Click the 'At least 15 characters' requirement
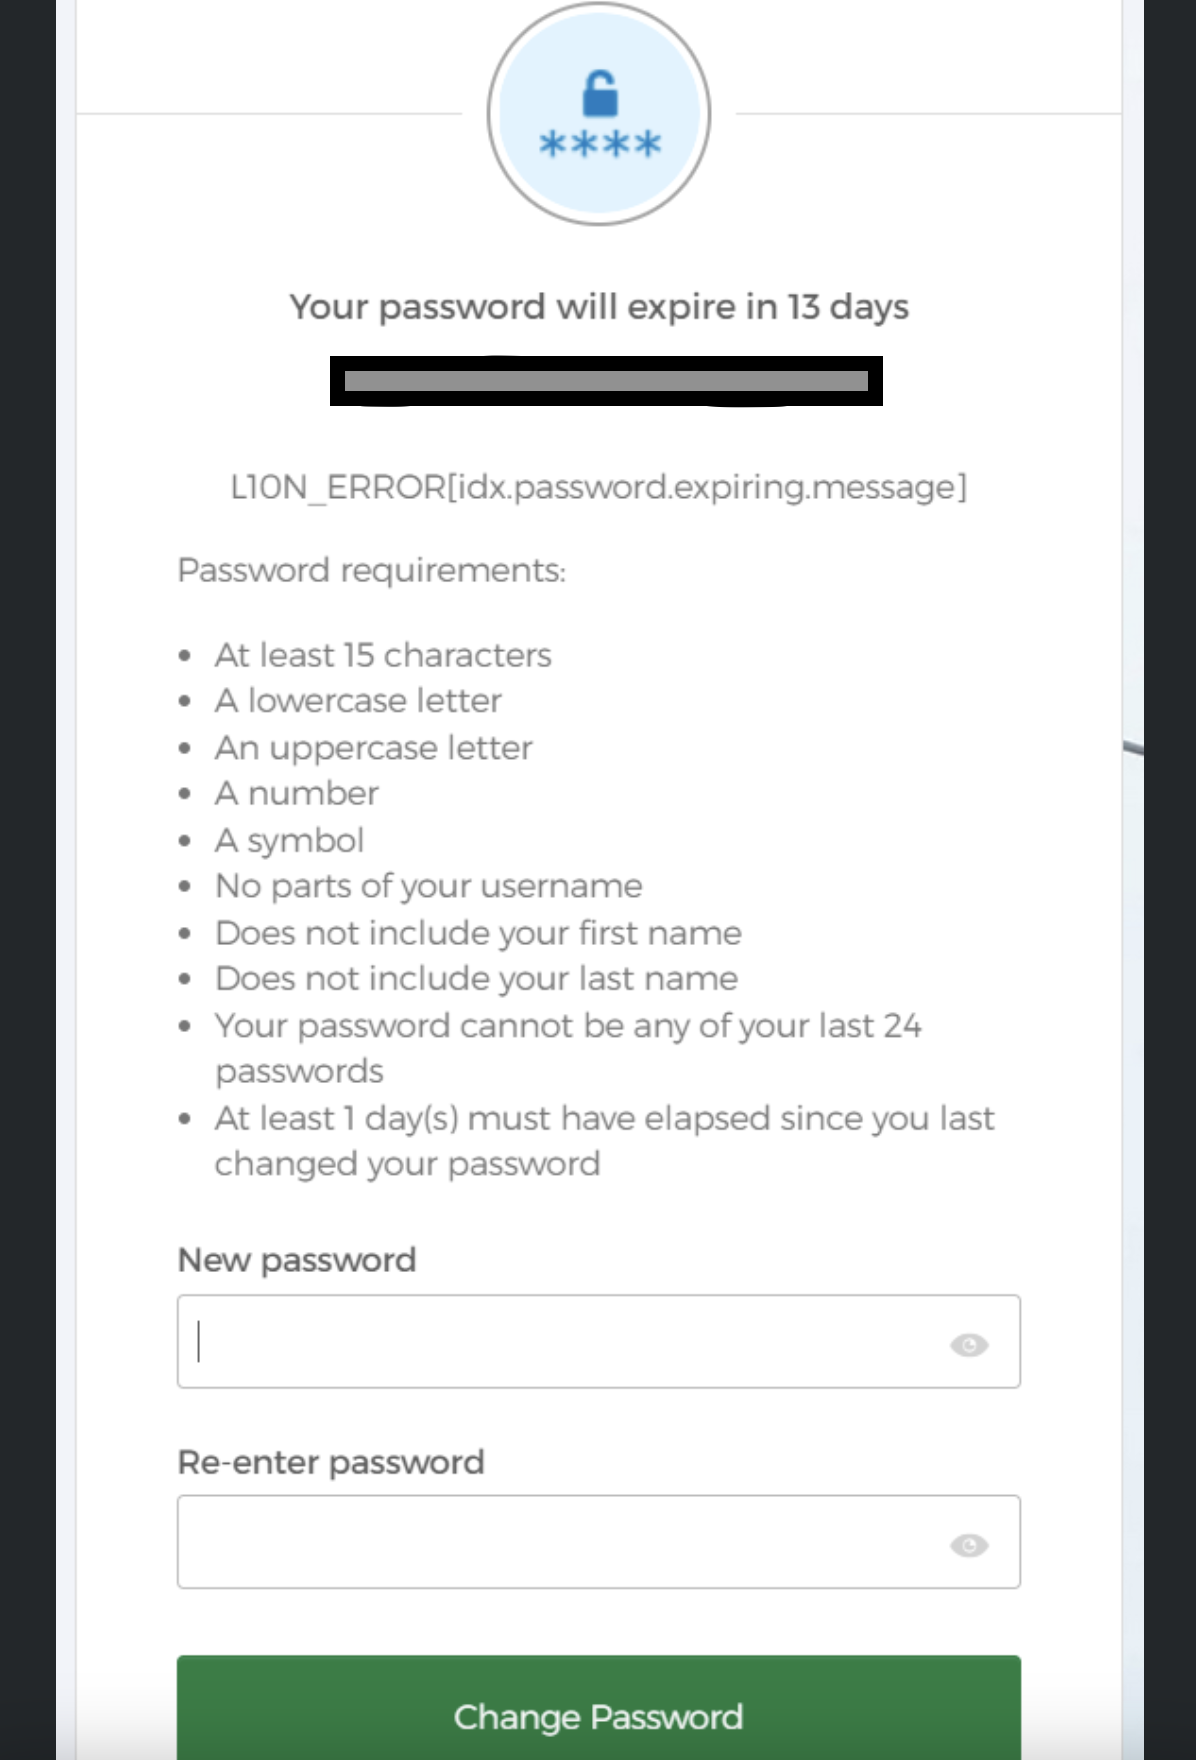Screen dimensions: 1196x1760 383,655
